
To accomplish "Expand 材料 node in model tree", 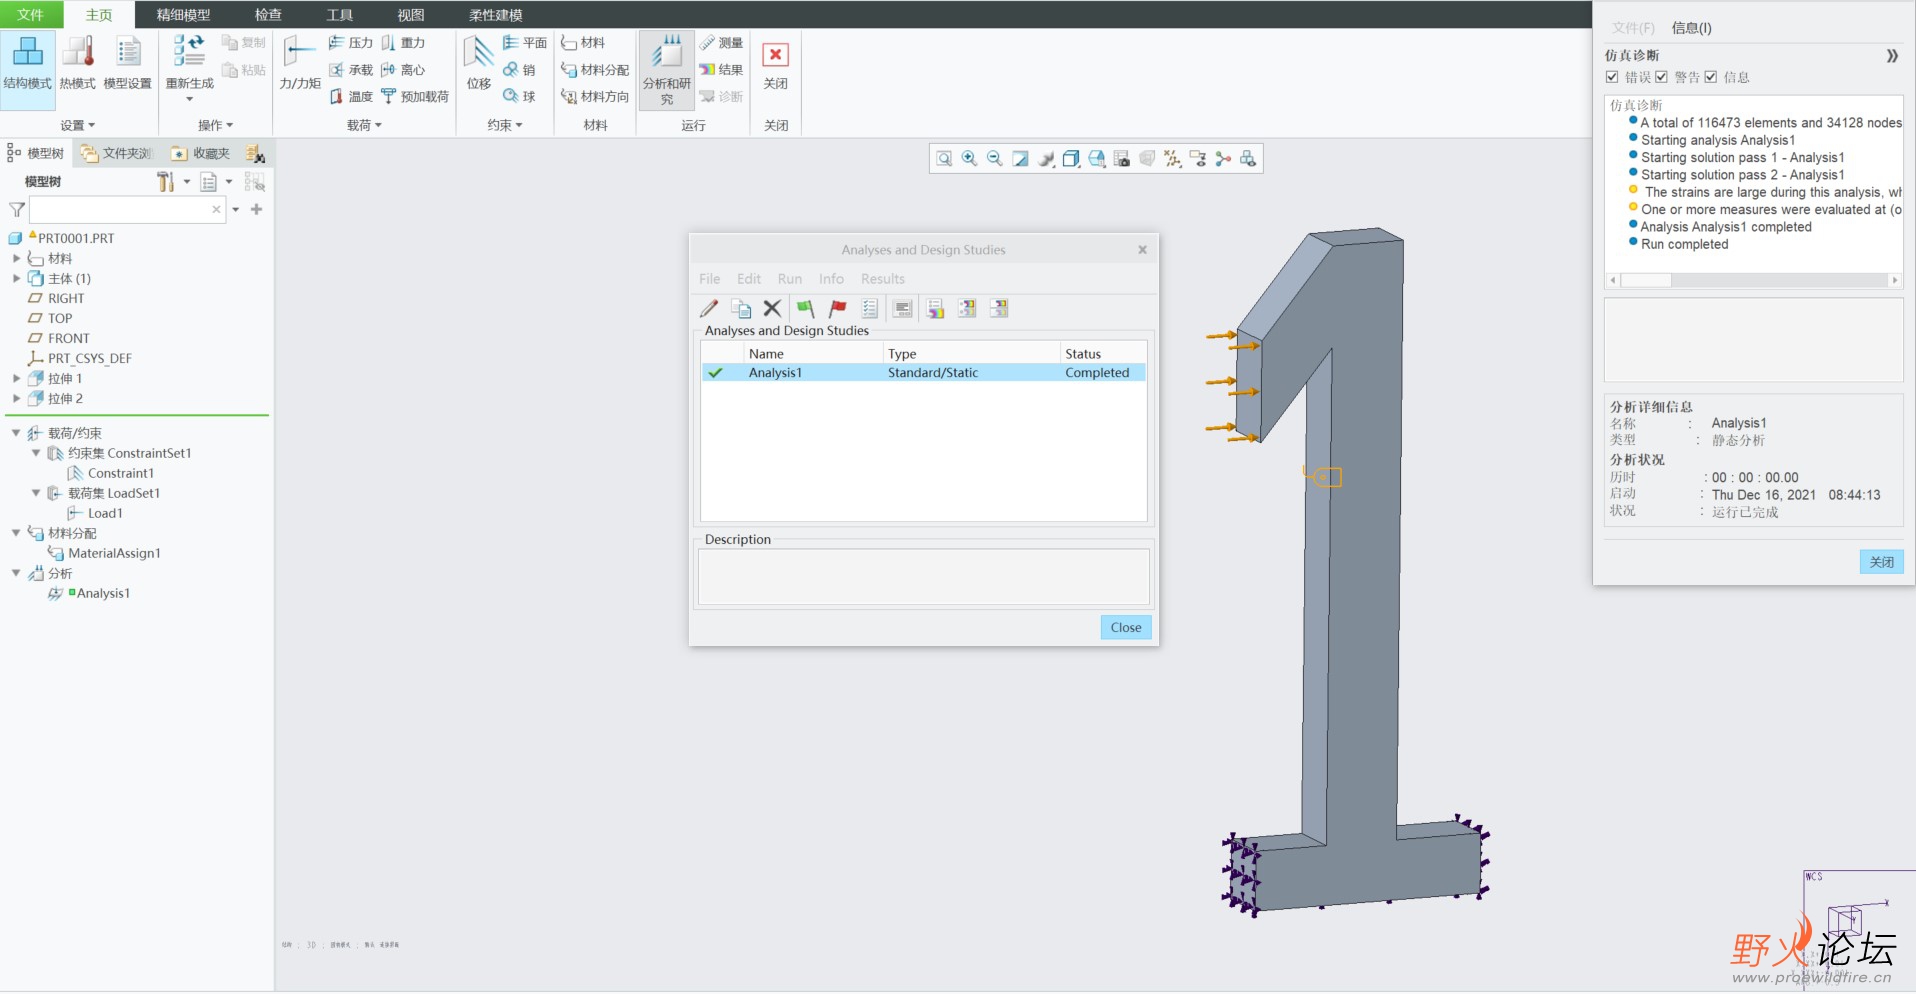I will tap(16, 258).
